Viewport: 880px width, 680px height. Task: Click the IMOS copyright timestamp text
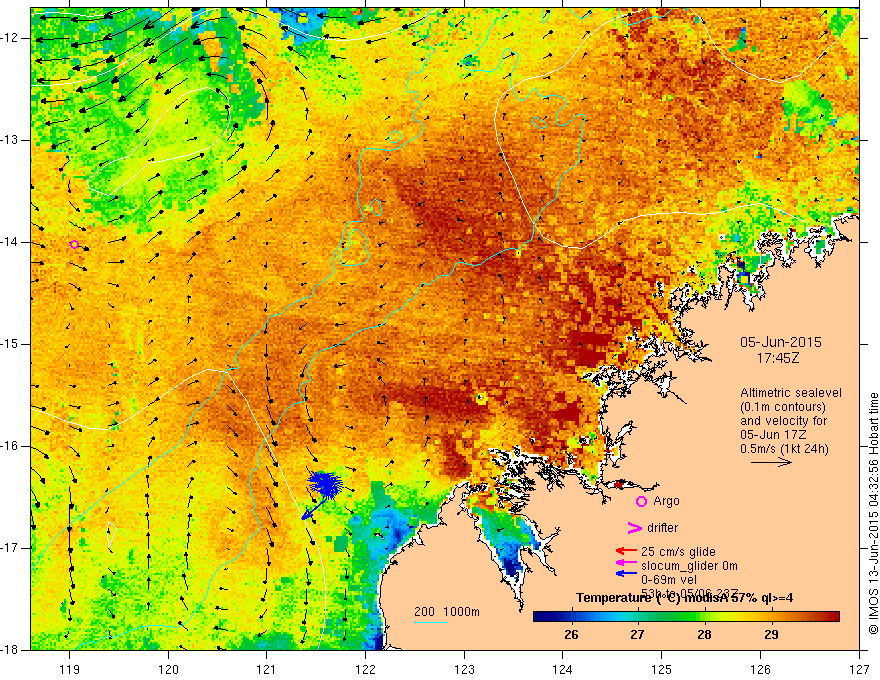pyautogui.click(x=873, y=513)
